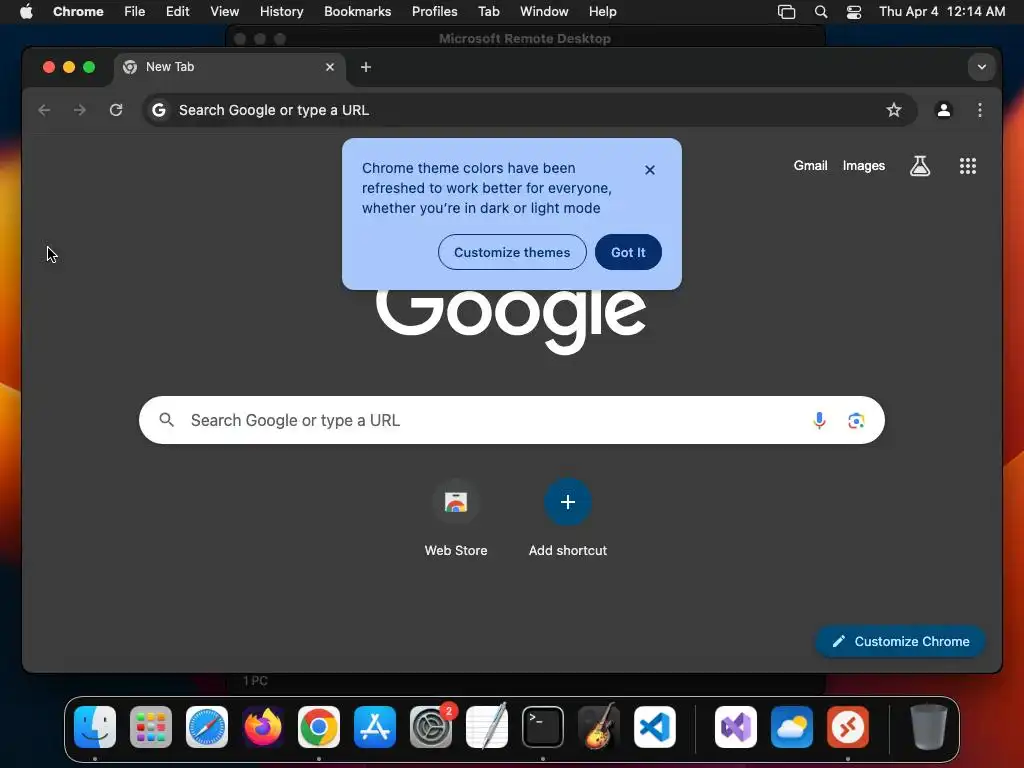The image size is (1024, 768).
Task: Open the Google apps grid icon
Action: click(x=967, y=166)
